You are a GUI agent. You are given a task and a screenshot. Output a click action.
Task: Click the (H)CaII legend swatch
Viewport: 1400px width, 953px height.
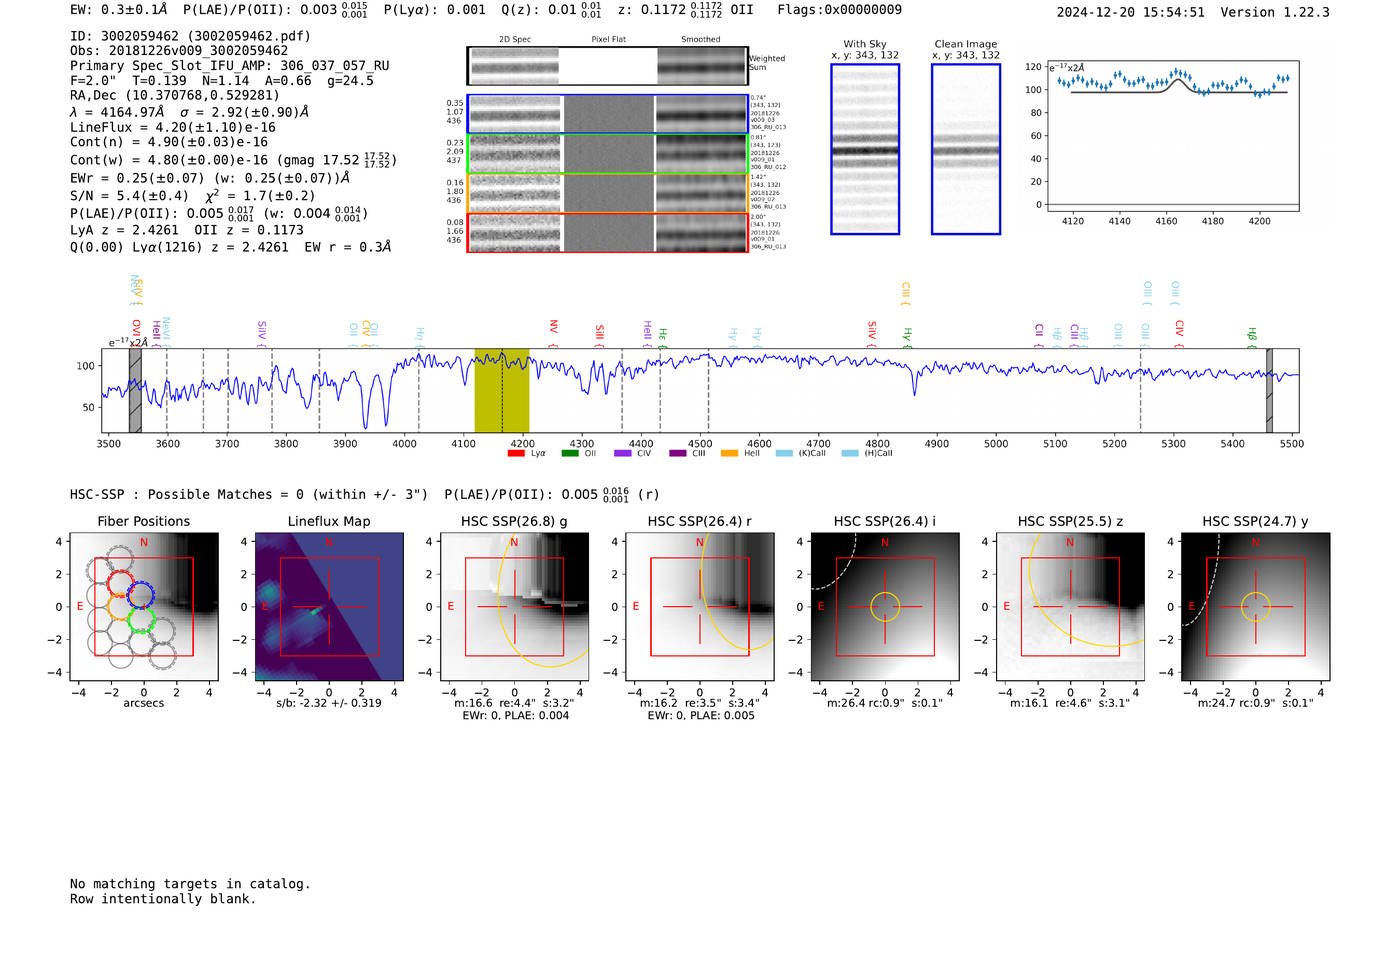[x=850, y=453]
